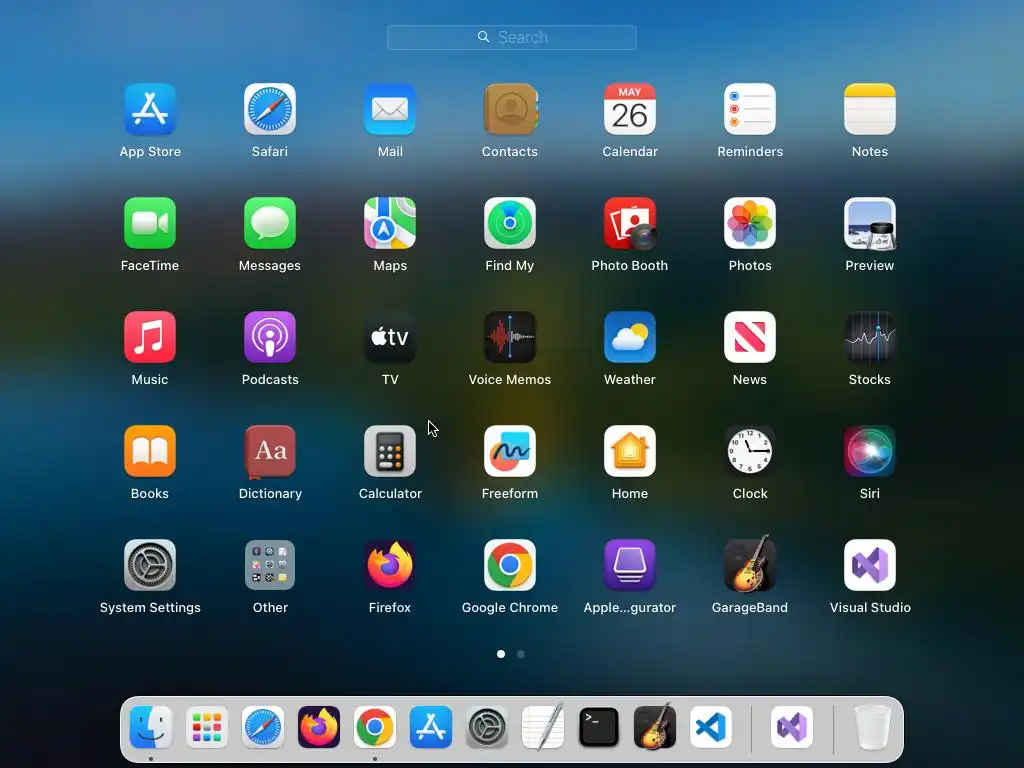Launch Photo Booth
Image resolution: width=1024 pixels, height=768 pixels.
pos(630,223)
